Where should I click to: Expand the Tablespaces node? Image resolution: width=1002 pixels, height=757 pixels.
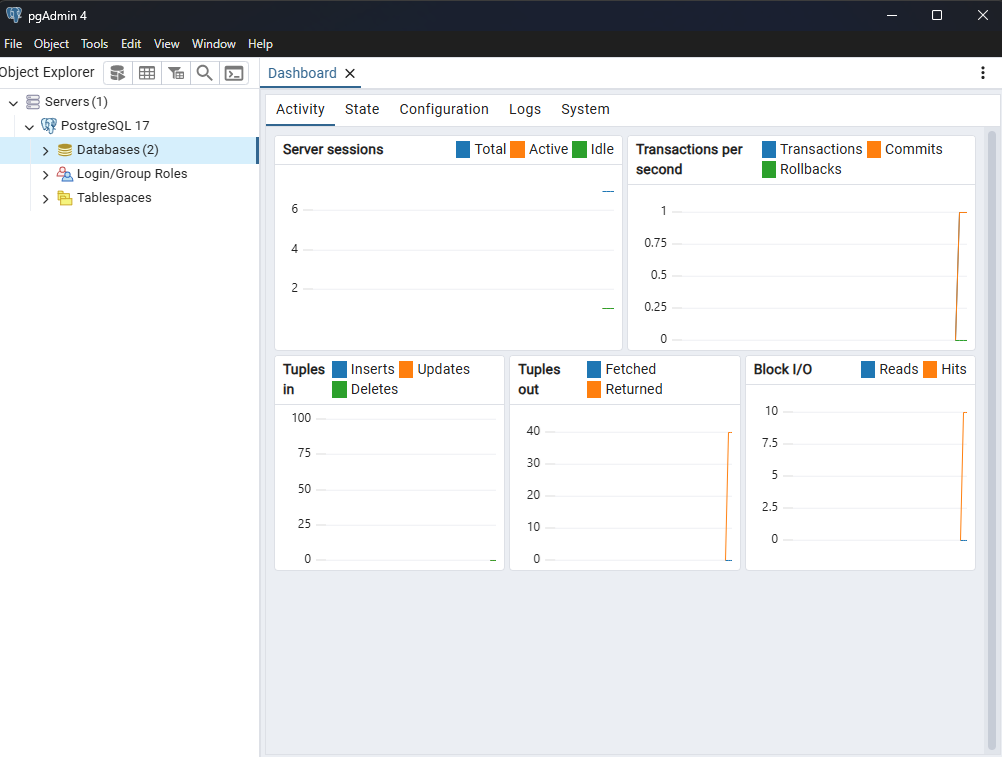pyautogui.click(x=45, y=199)
